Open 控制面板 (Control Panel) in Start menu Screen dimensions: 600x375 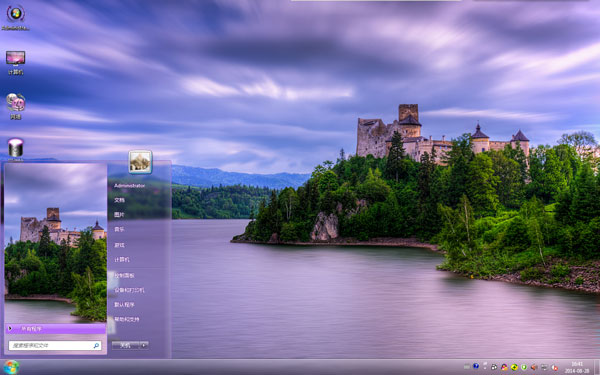(x=124, y=275)
